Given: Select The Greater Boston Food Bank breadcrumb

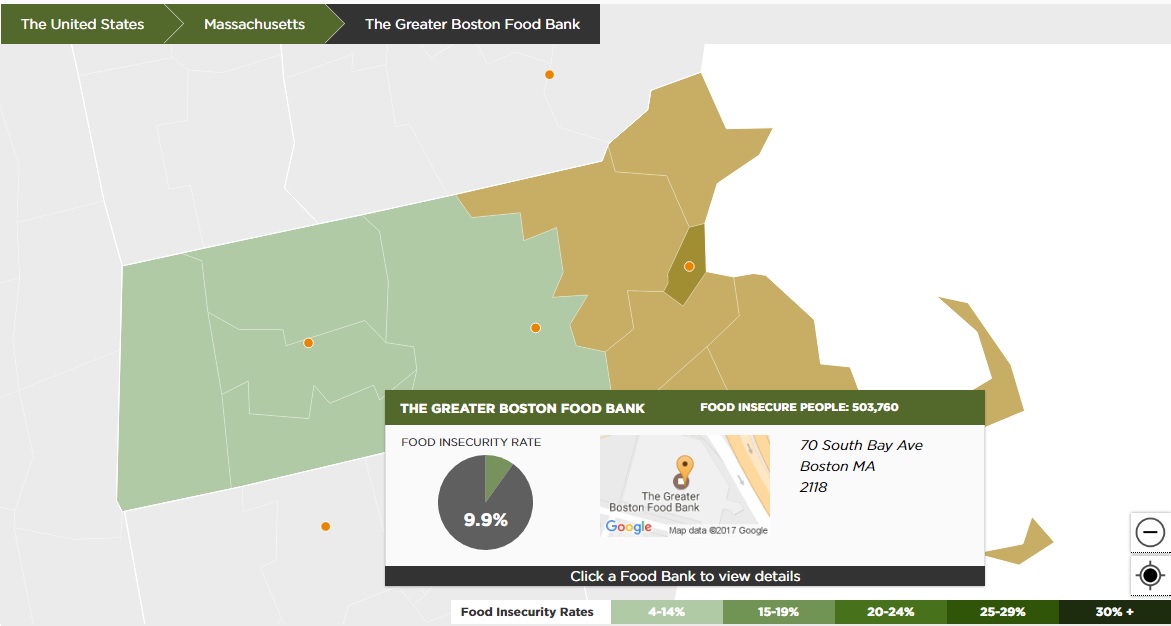Looking at the screenshot, I should pyautogui.click(x=473, y=24).
